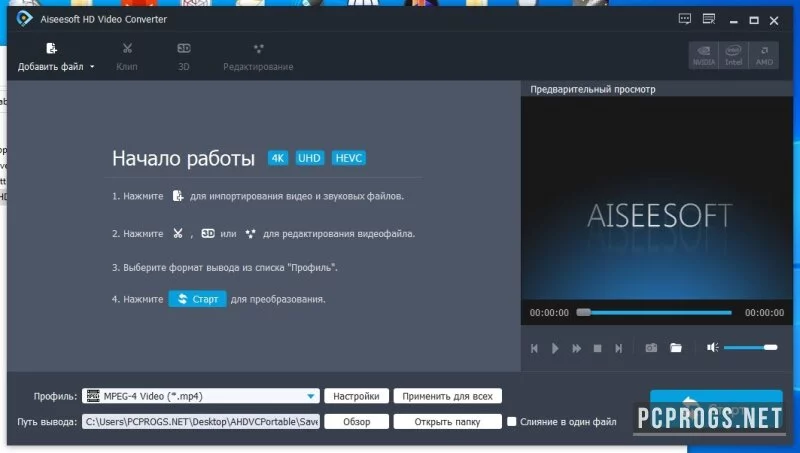Image resolution: width=800 pixels, height=453 pixels.
Task: Maximize the Aiseesoft window
Action: coord(754,20)
